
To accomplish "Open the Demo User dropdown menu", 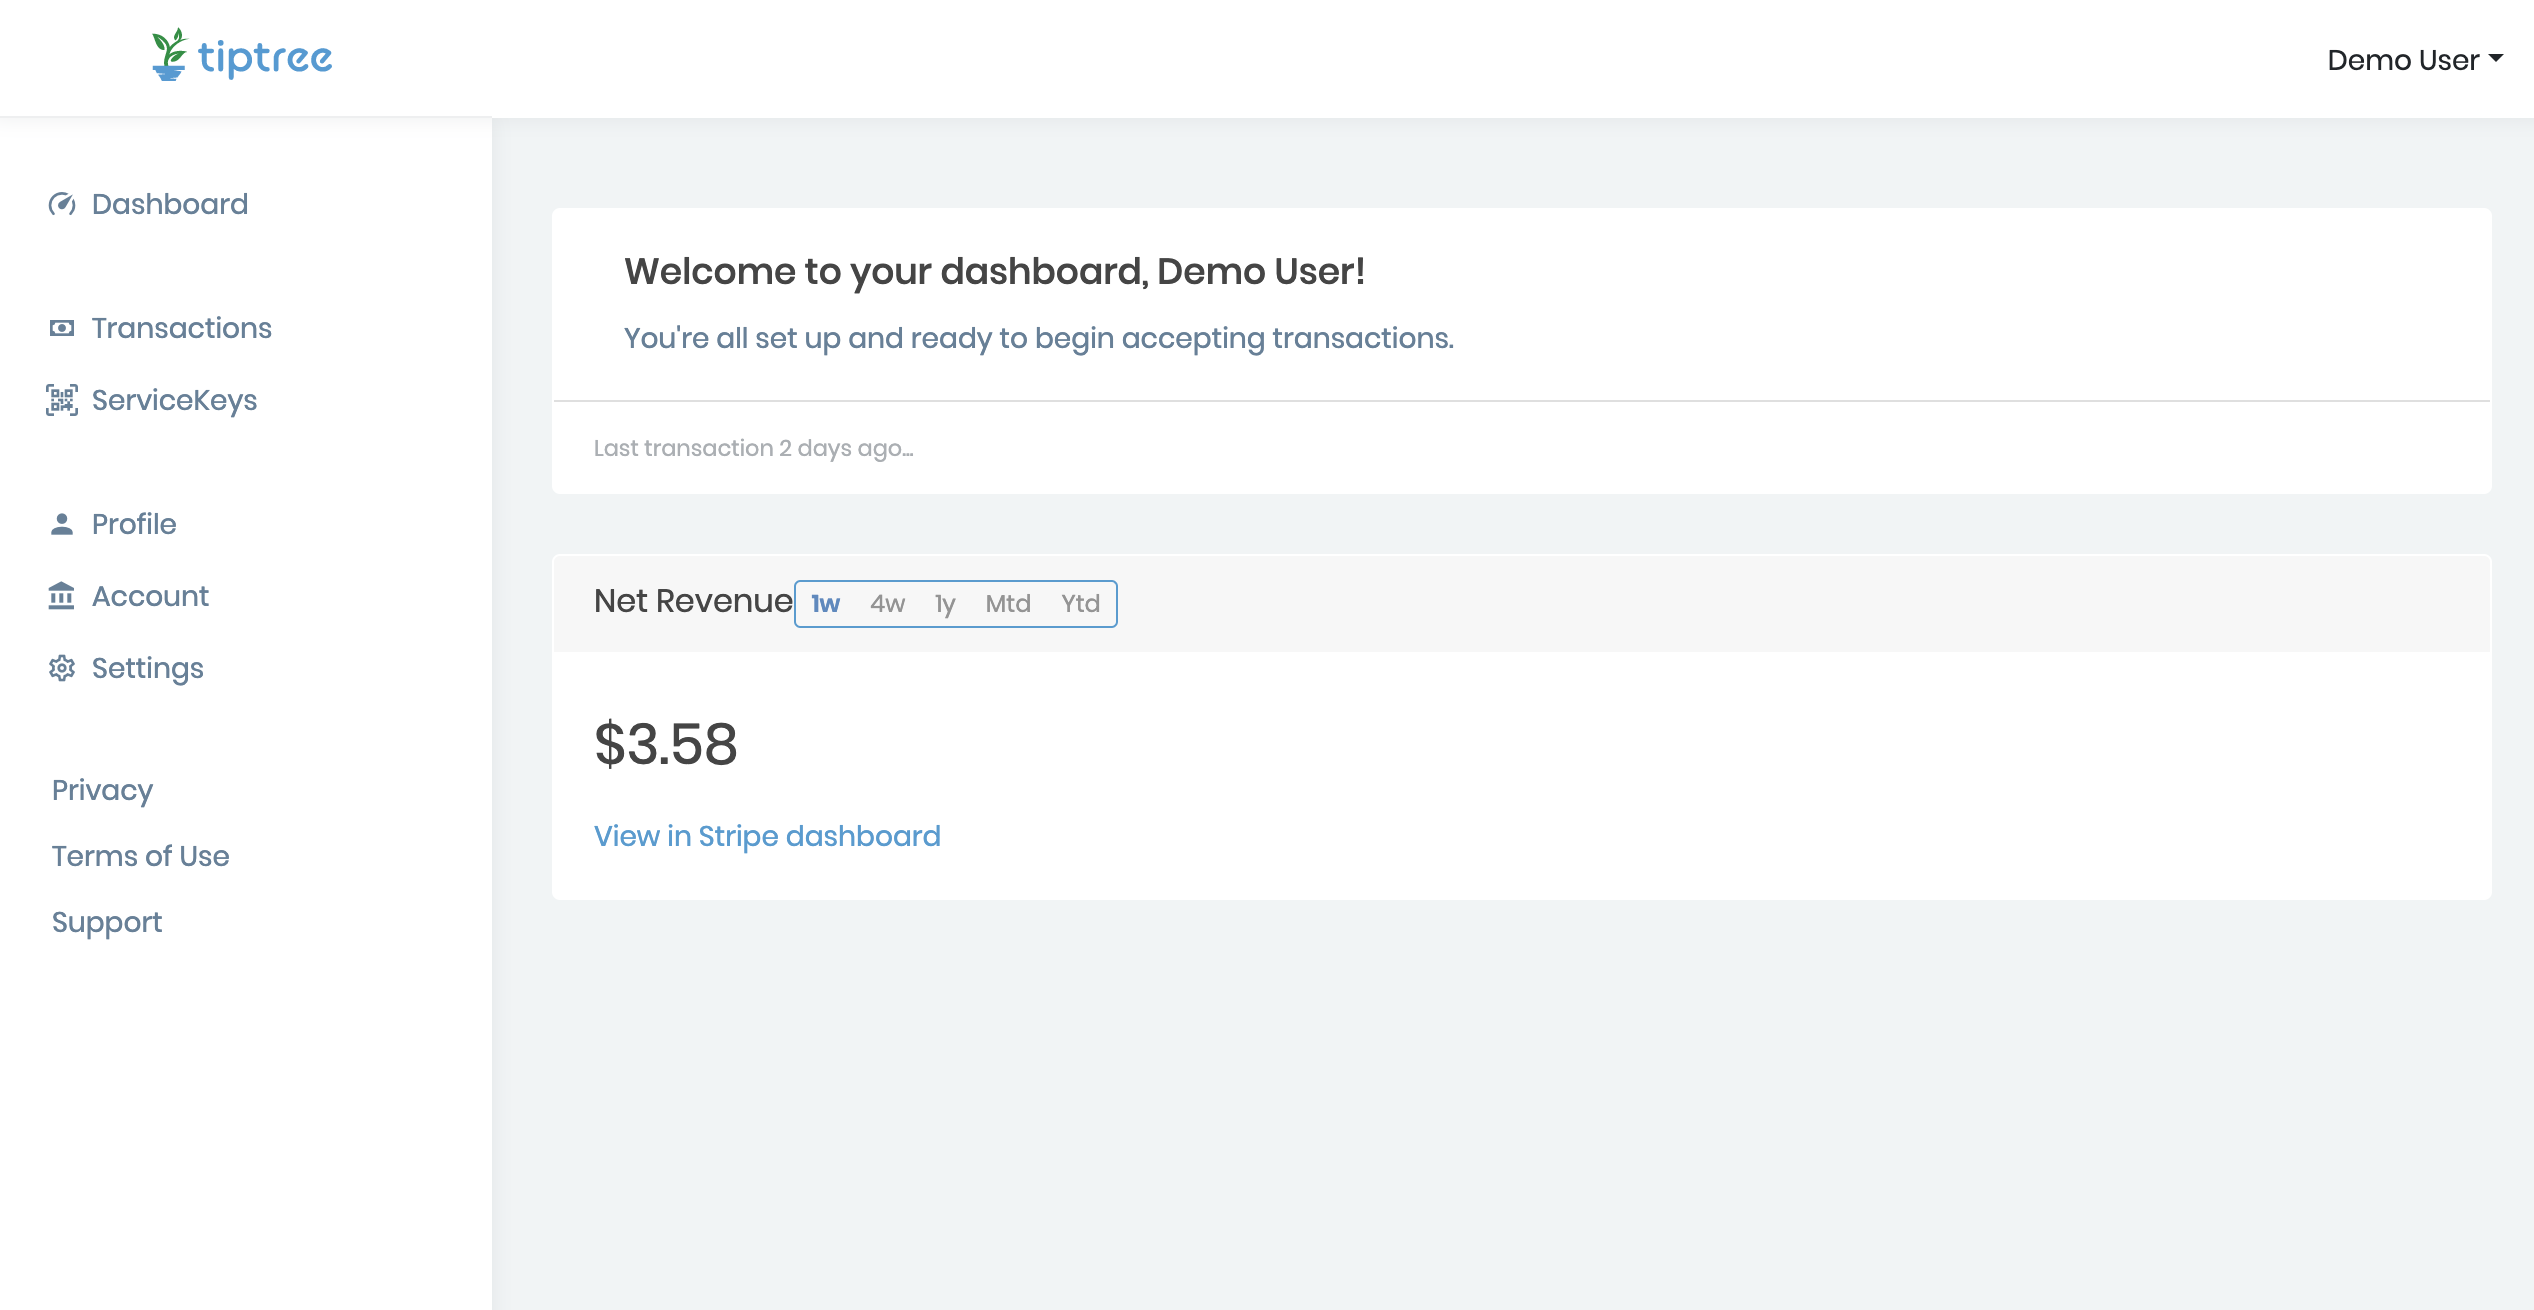I will coord(2402,60).
